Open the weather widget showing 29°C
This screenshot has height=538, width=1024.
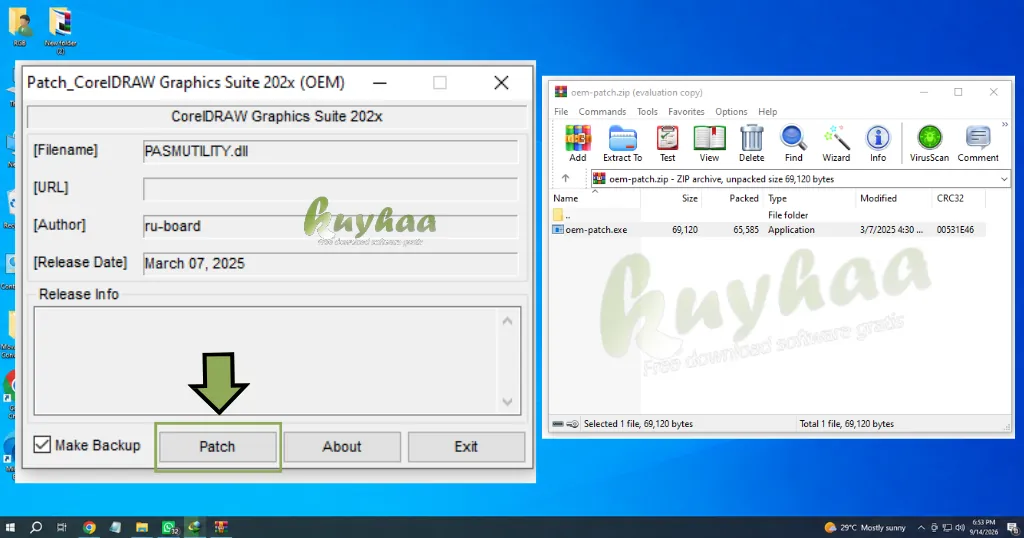[x=865, y=528]
